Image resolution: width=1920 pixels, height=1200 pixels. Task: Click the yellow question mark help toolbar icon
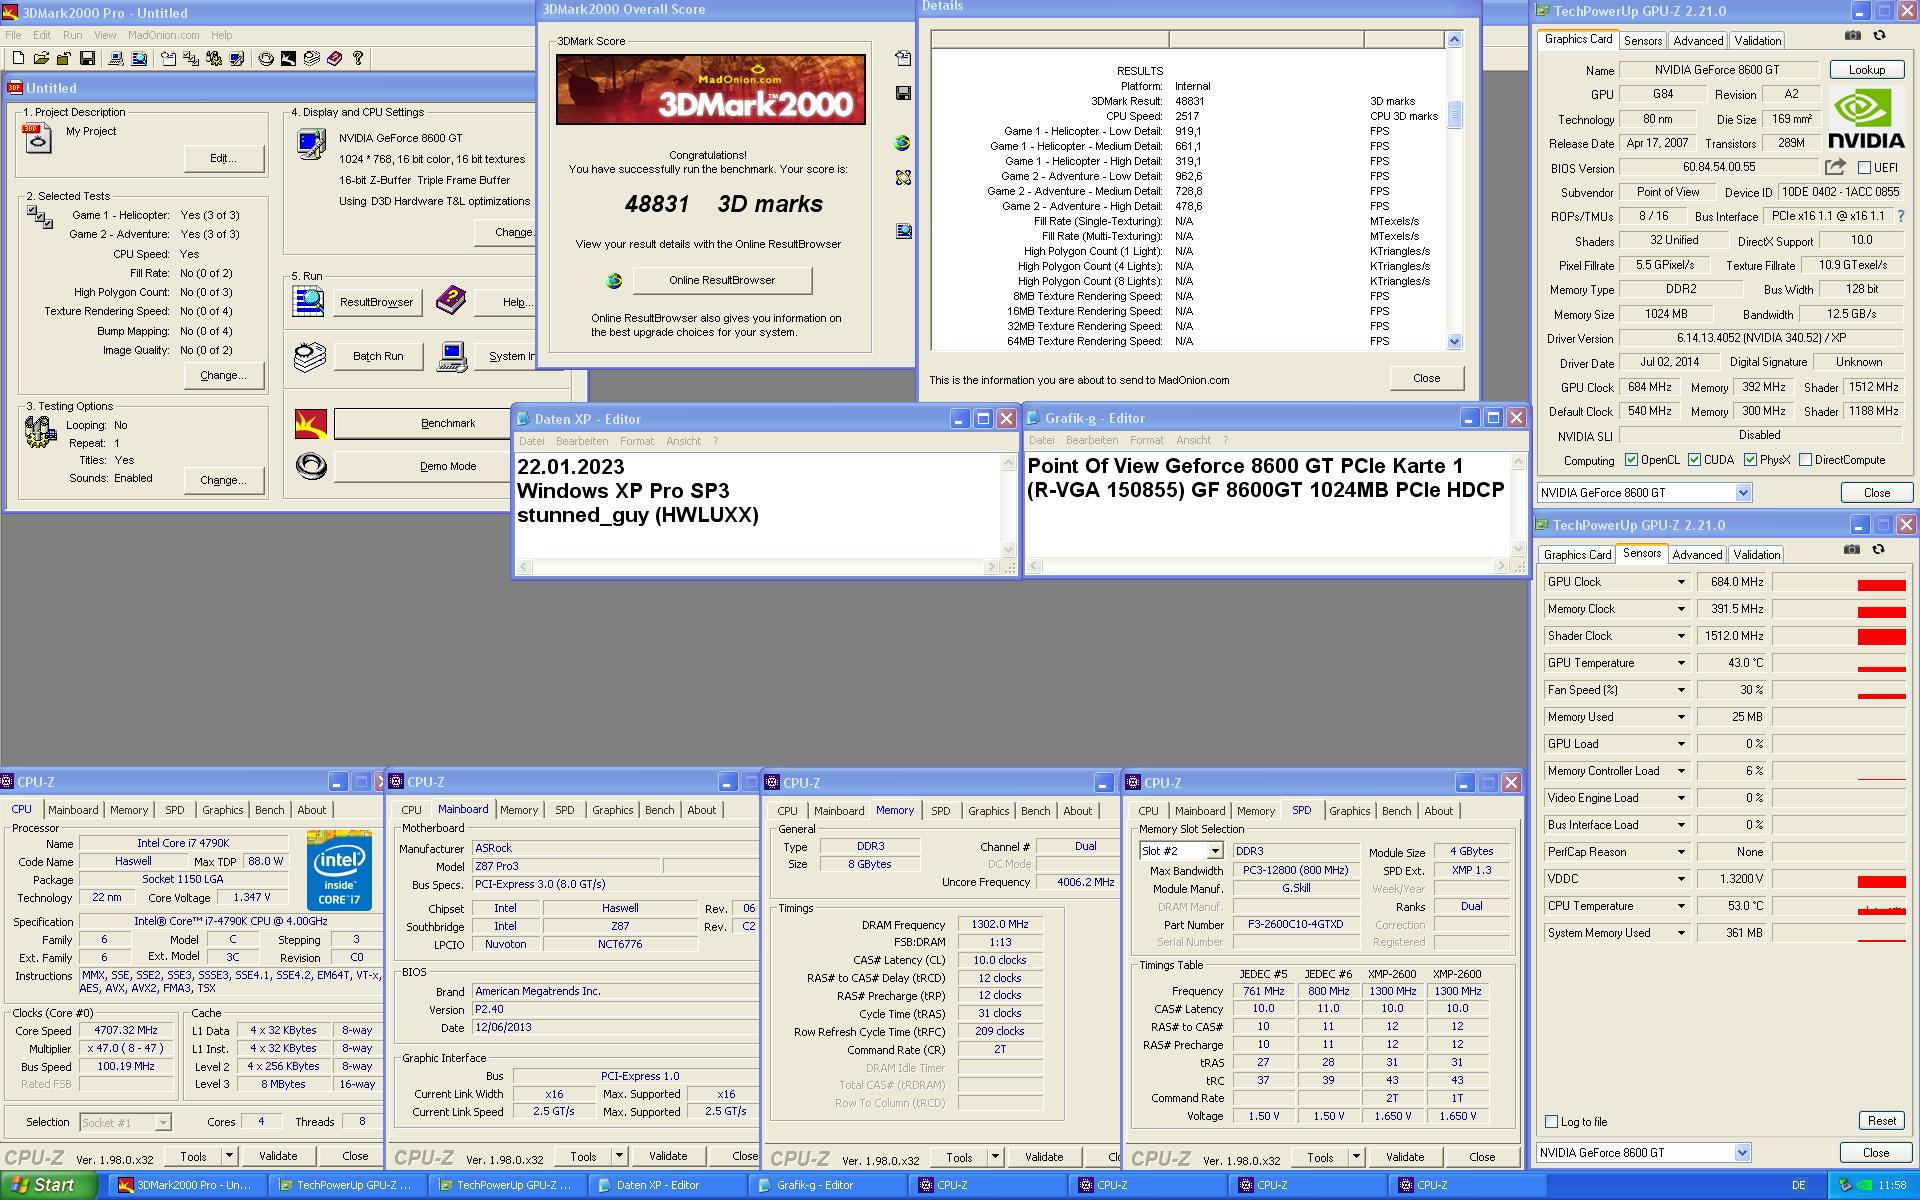coord(358,58)
